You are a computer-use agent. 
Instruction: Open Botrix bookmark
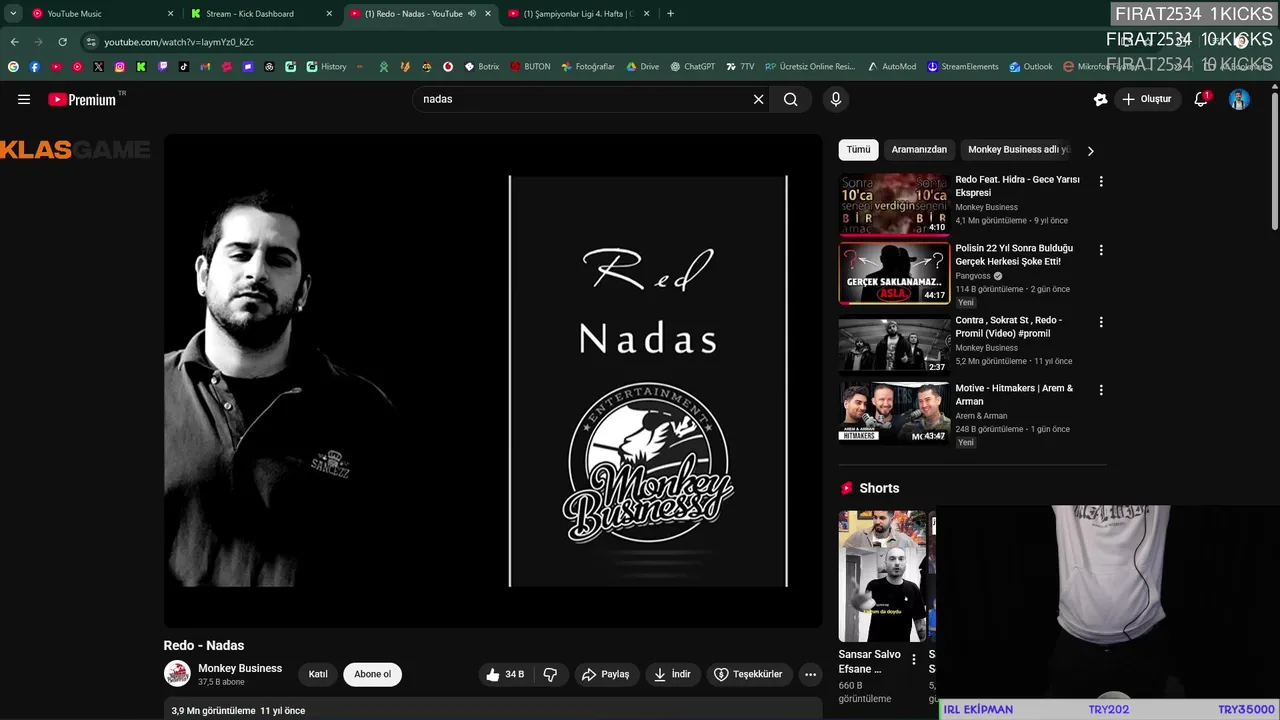pyautogui.click(x=481, y=67)
